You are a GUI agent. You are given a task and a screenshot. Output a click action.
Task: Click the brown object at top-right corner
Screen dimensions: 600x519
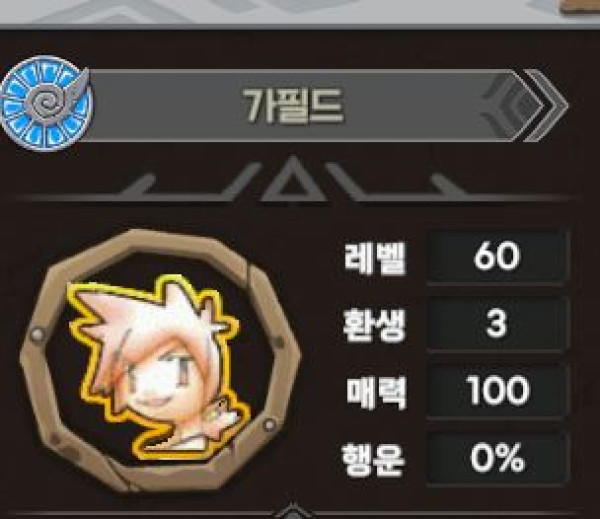pos(580,7)
